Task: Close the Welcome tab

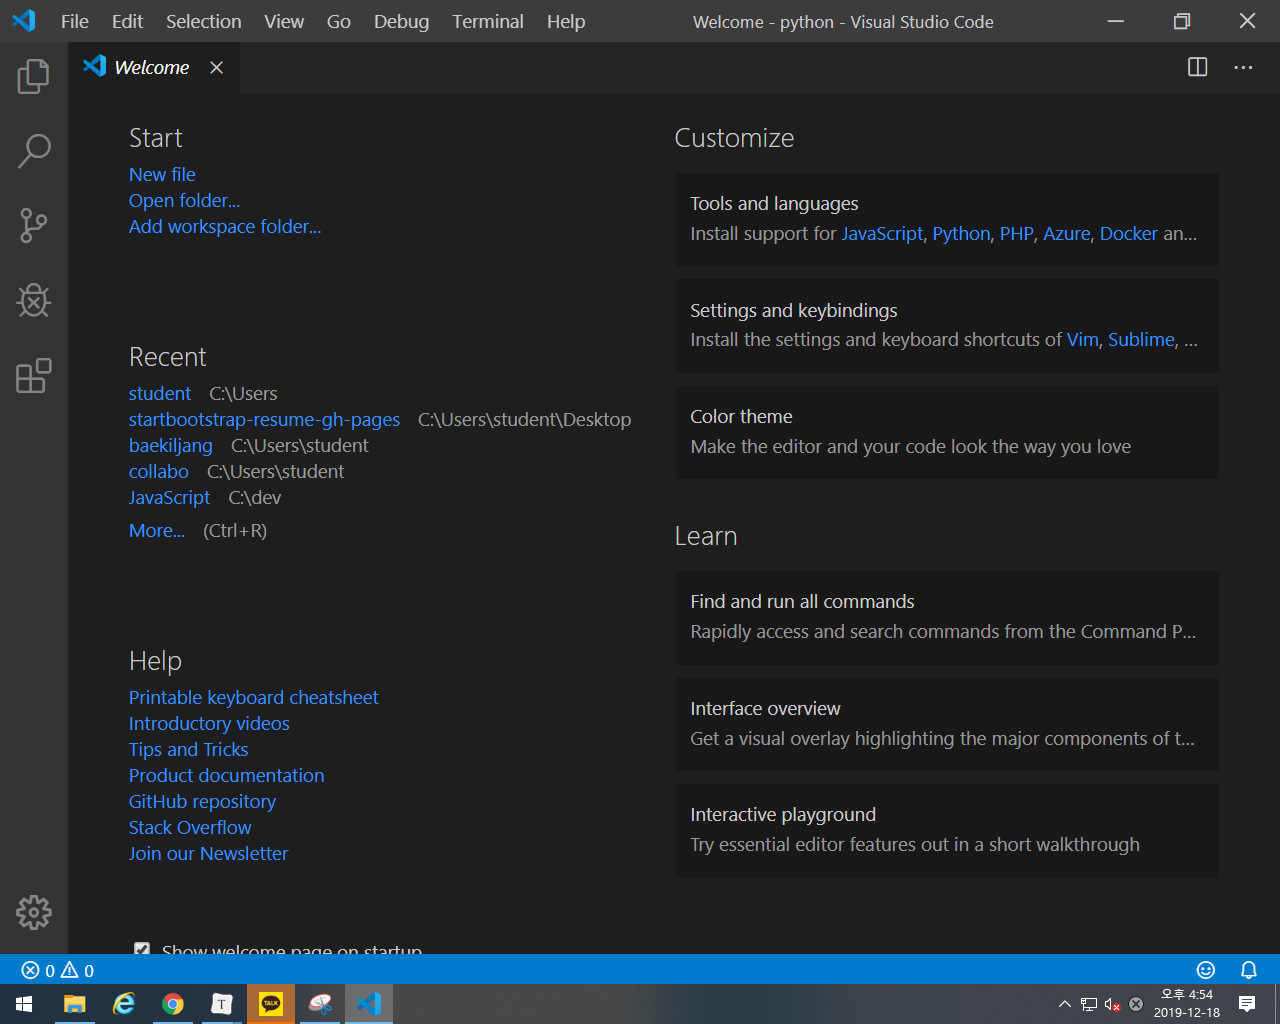Action: pos(216,67)
